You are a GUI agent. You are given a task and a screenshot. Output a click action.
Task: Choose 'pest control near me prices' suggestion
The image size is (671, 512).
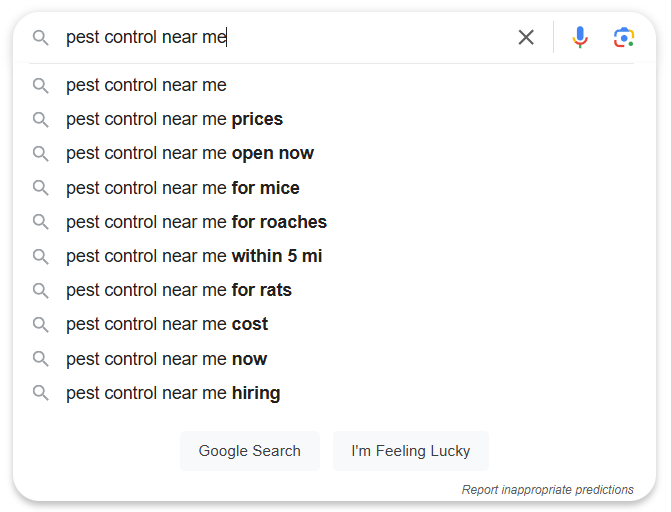tap(334, 119)
